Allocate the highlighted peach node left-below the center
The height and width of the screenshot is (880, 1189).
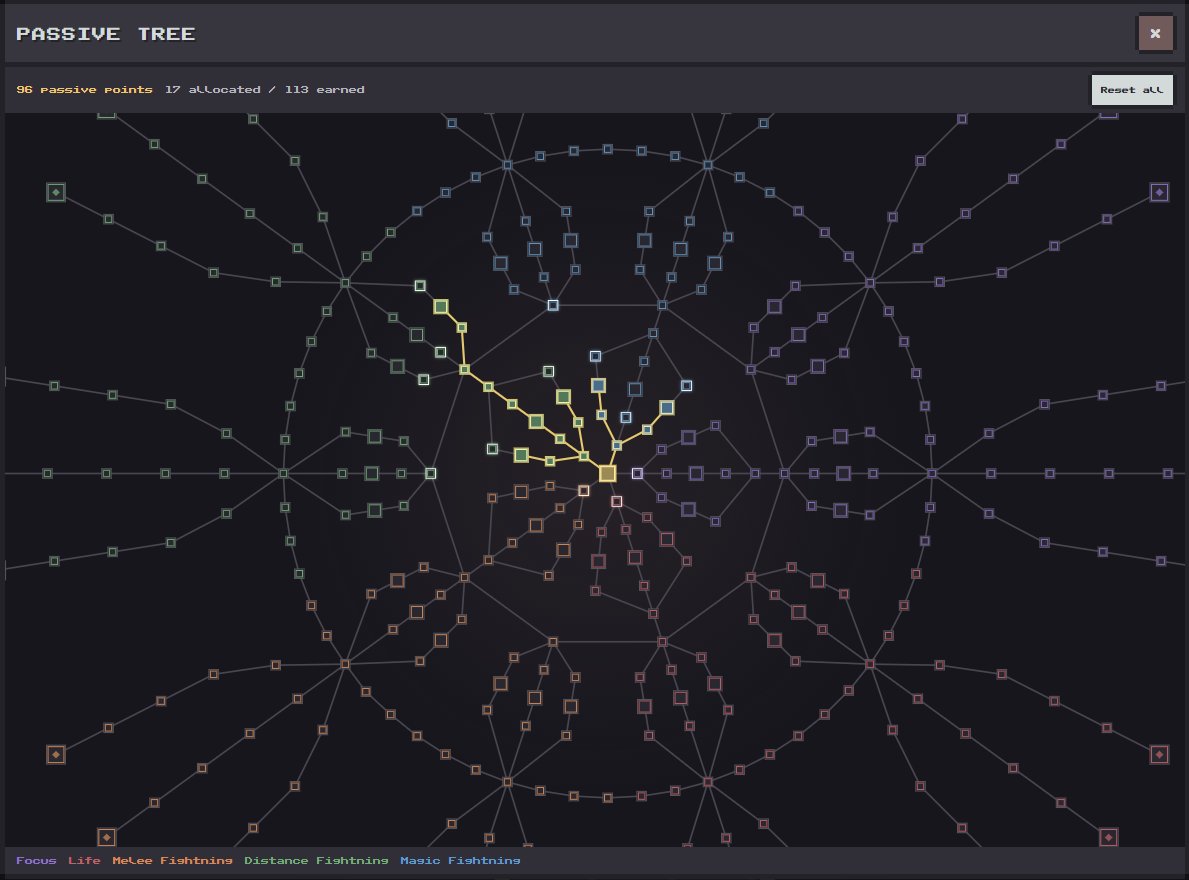(583, 491)
